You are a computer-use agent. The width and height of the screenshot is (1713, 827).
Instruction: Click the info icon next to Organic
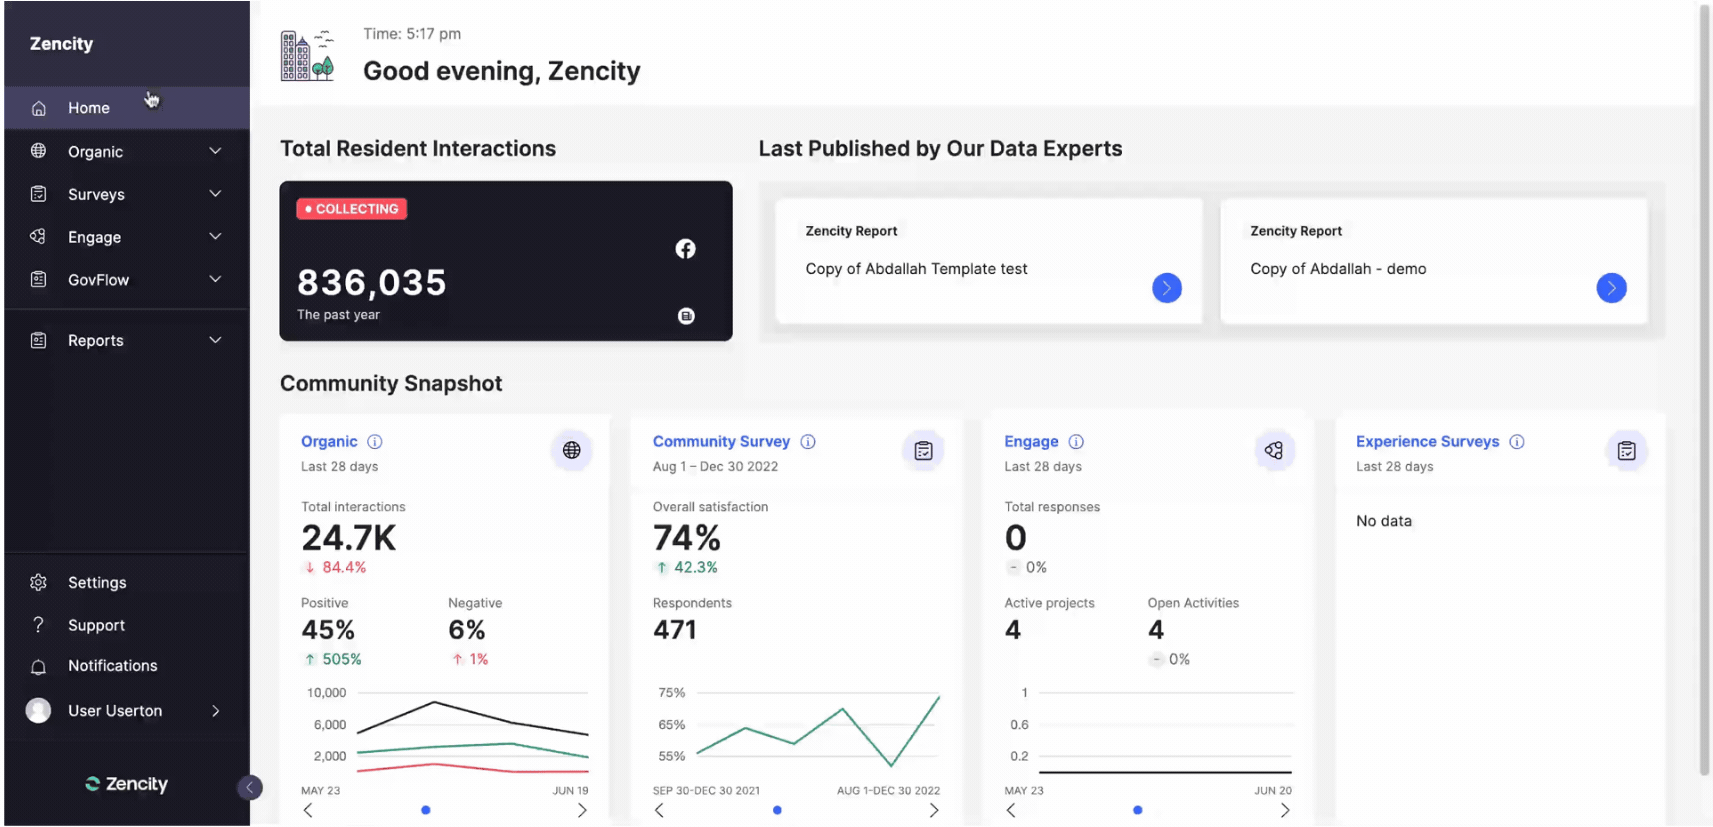(x=375, y=441)
